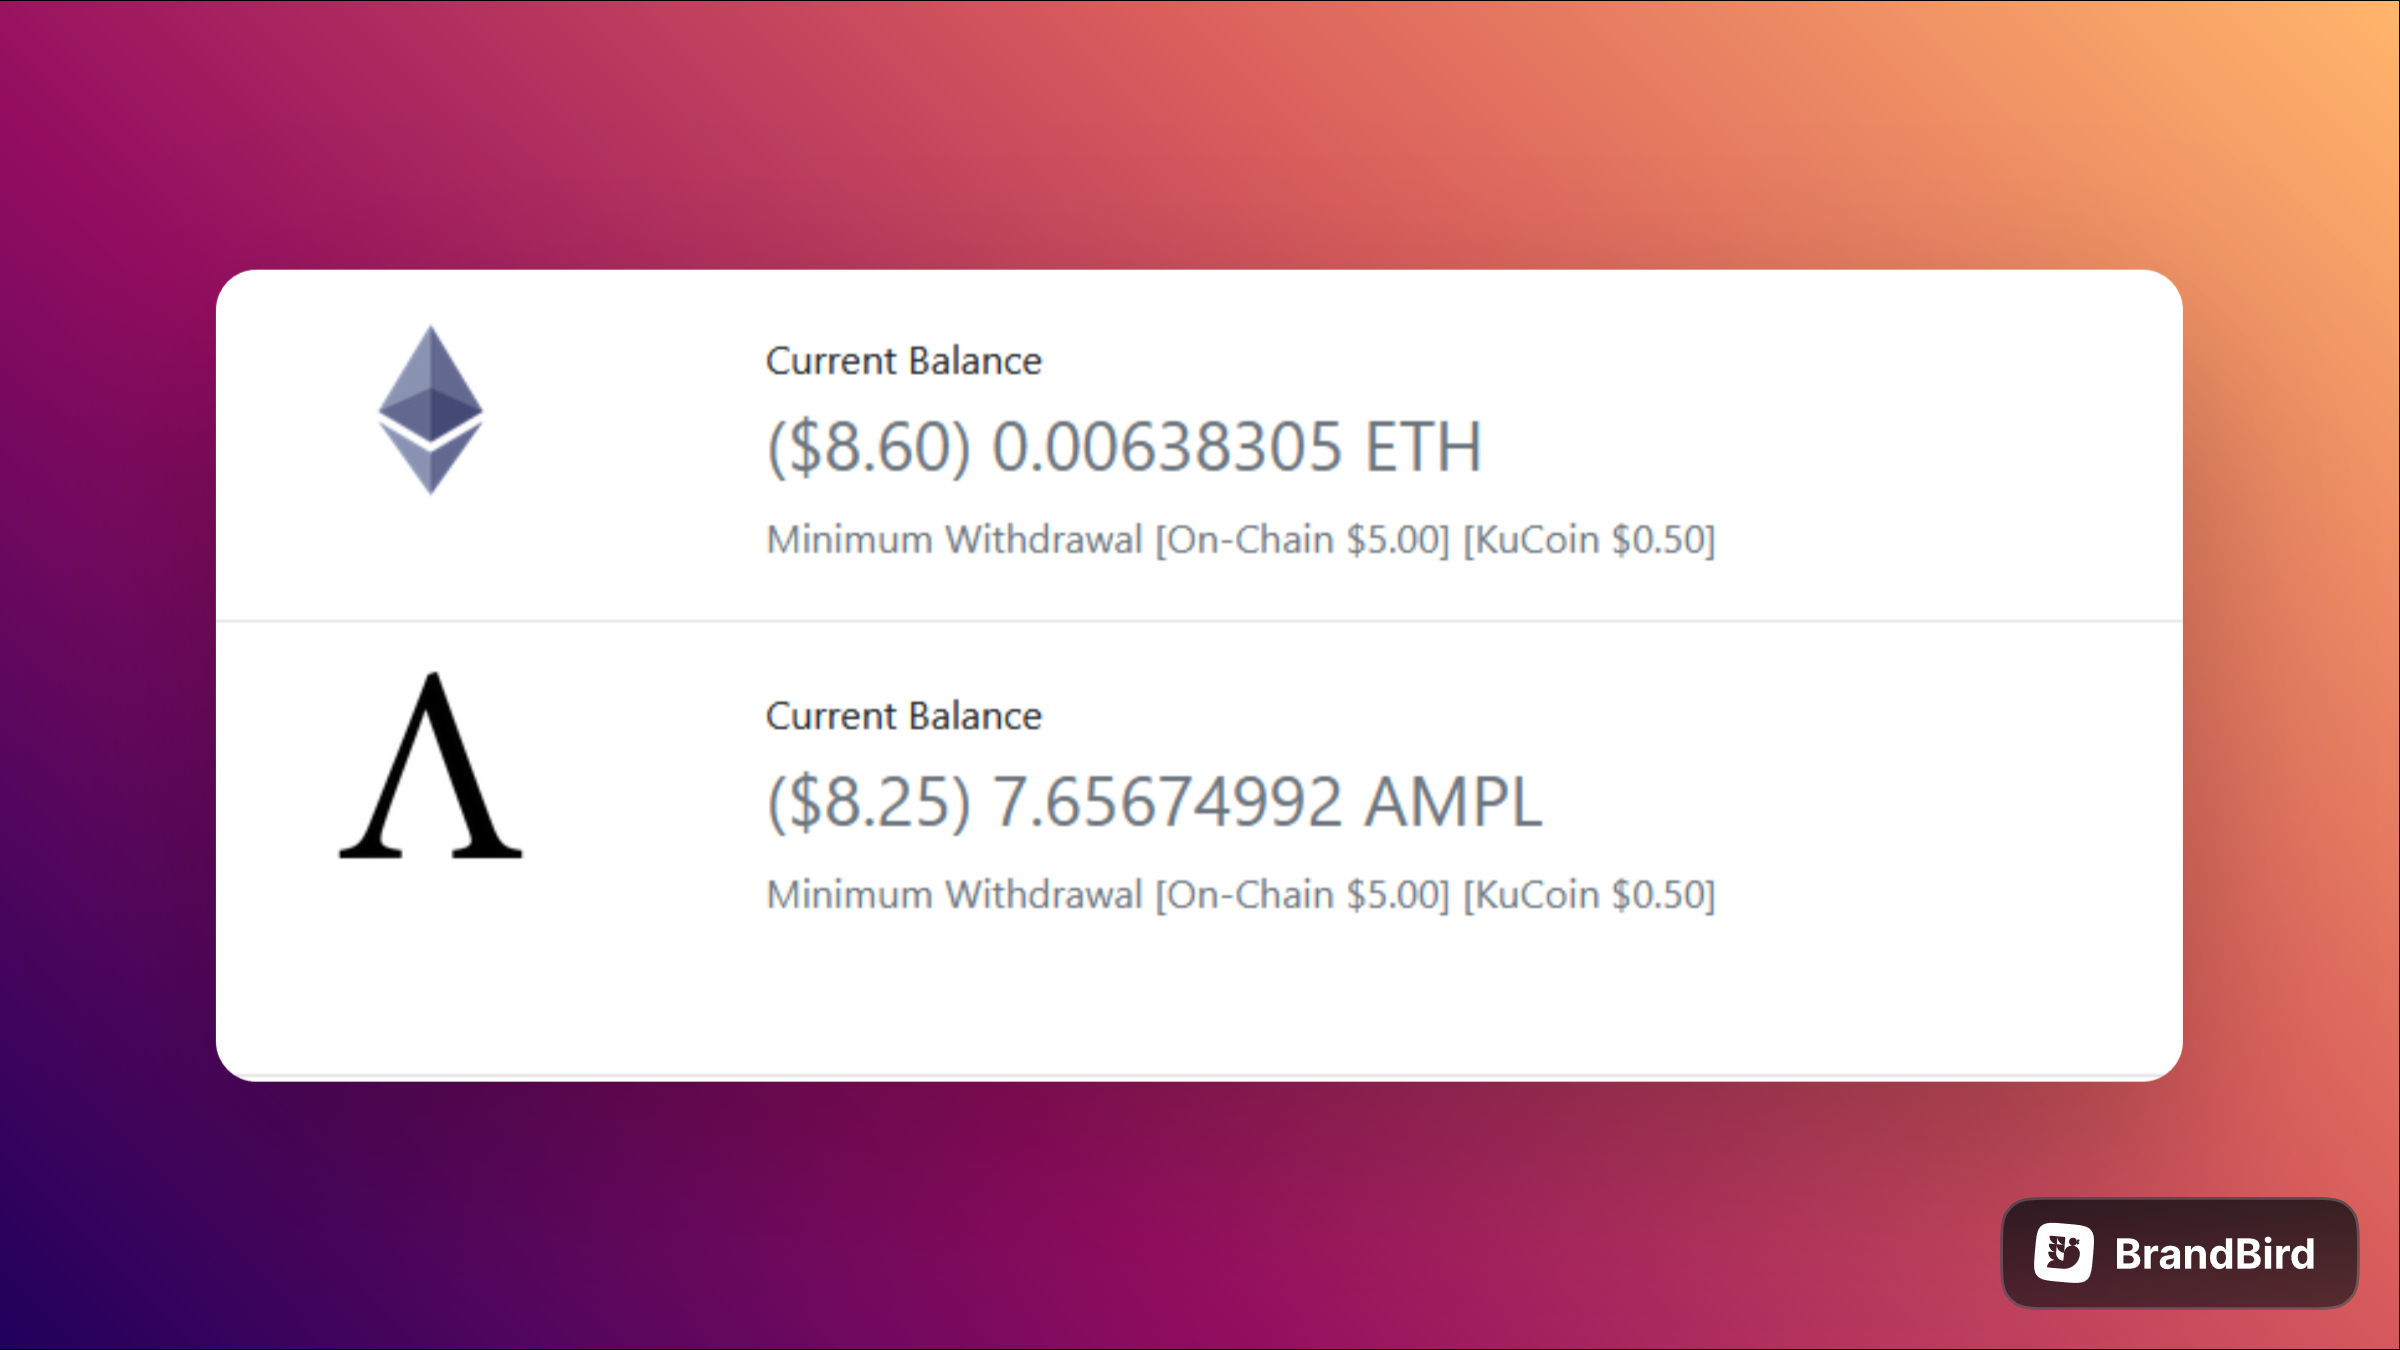Click the ($8.25) dollar value
This screenshot has height=1350, width=2400.
(x=869, y=802)
